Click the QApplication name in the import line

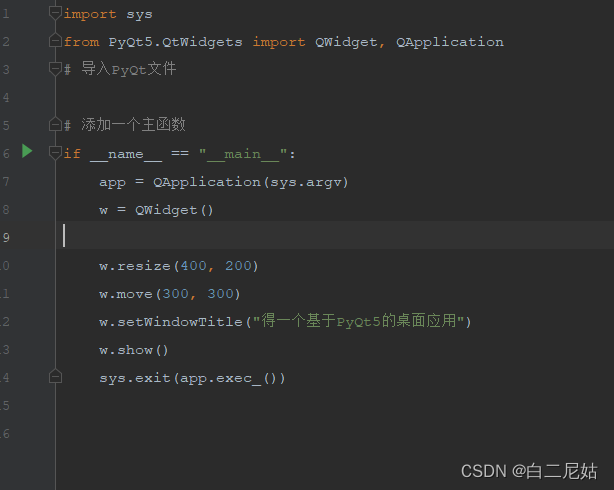point(450,42)
